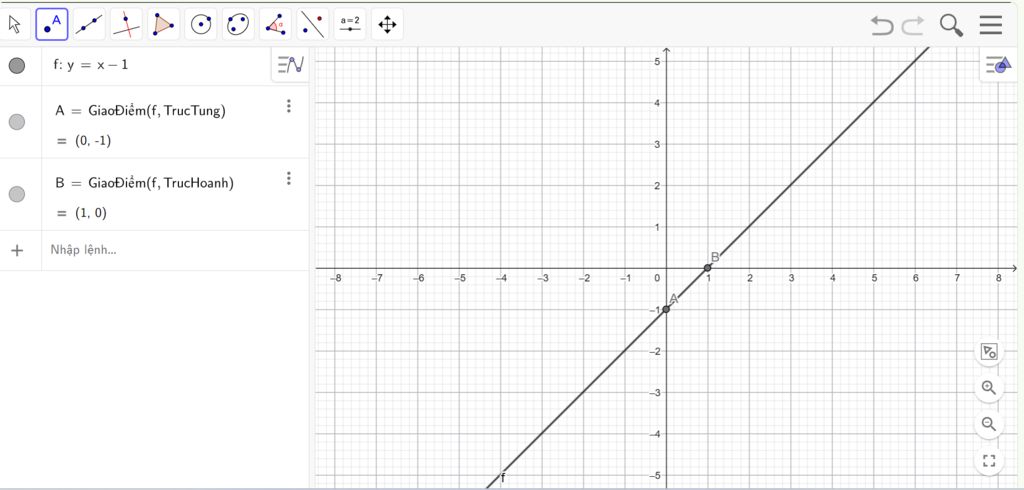Click the value (0, -1) of point A

tap(93, 140)
